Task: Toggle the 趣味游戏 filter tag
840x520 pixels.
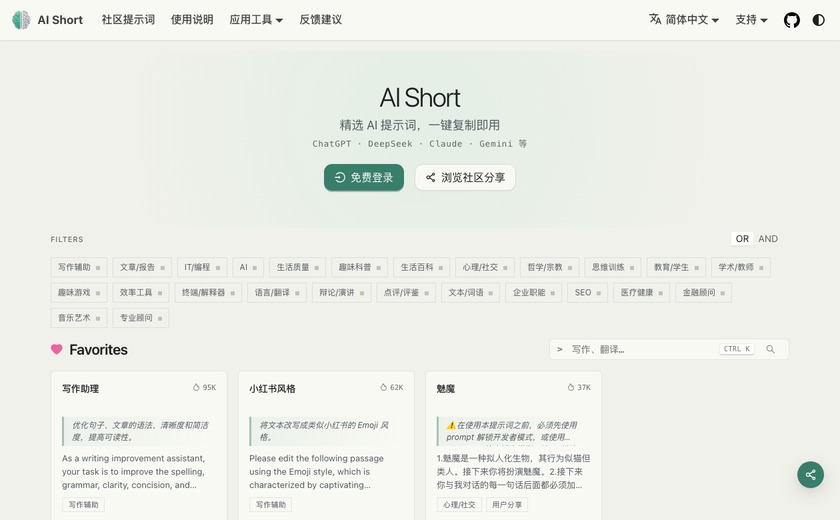Action: point(79,292)
